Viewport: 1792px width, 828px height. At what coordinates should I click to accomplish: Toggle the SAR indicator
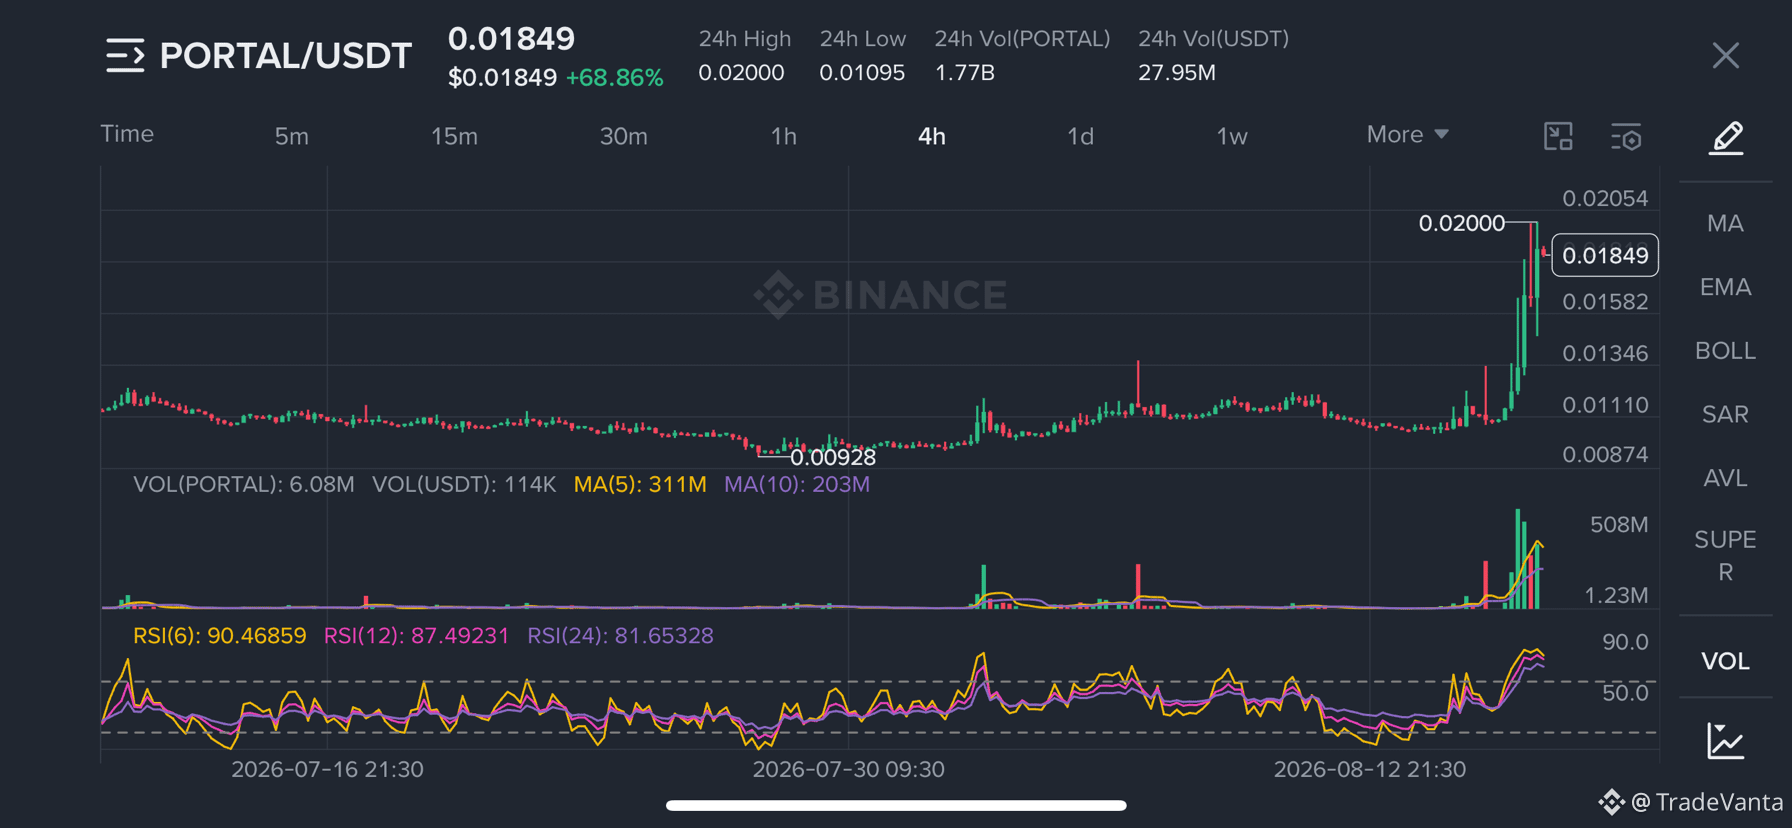point(1726,414)
